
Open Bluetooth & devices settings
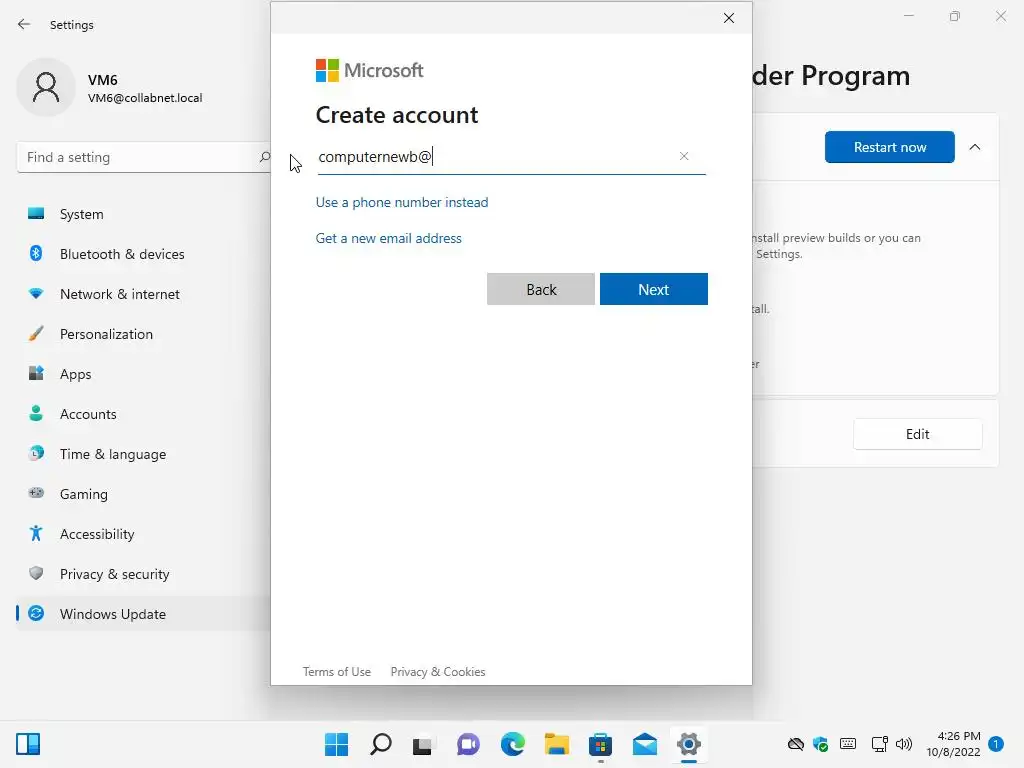pos(144,254)
